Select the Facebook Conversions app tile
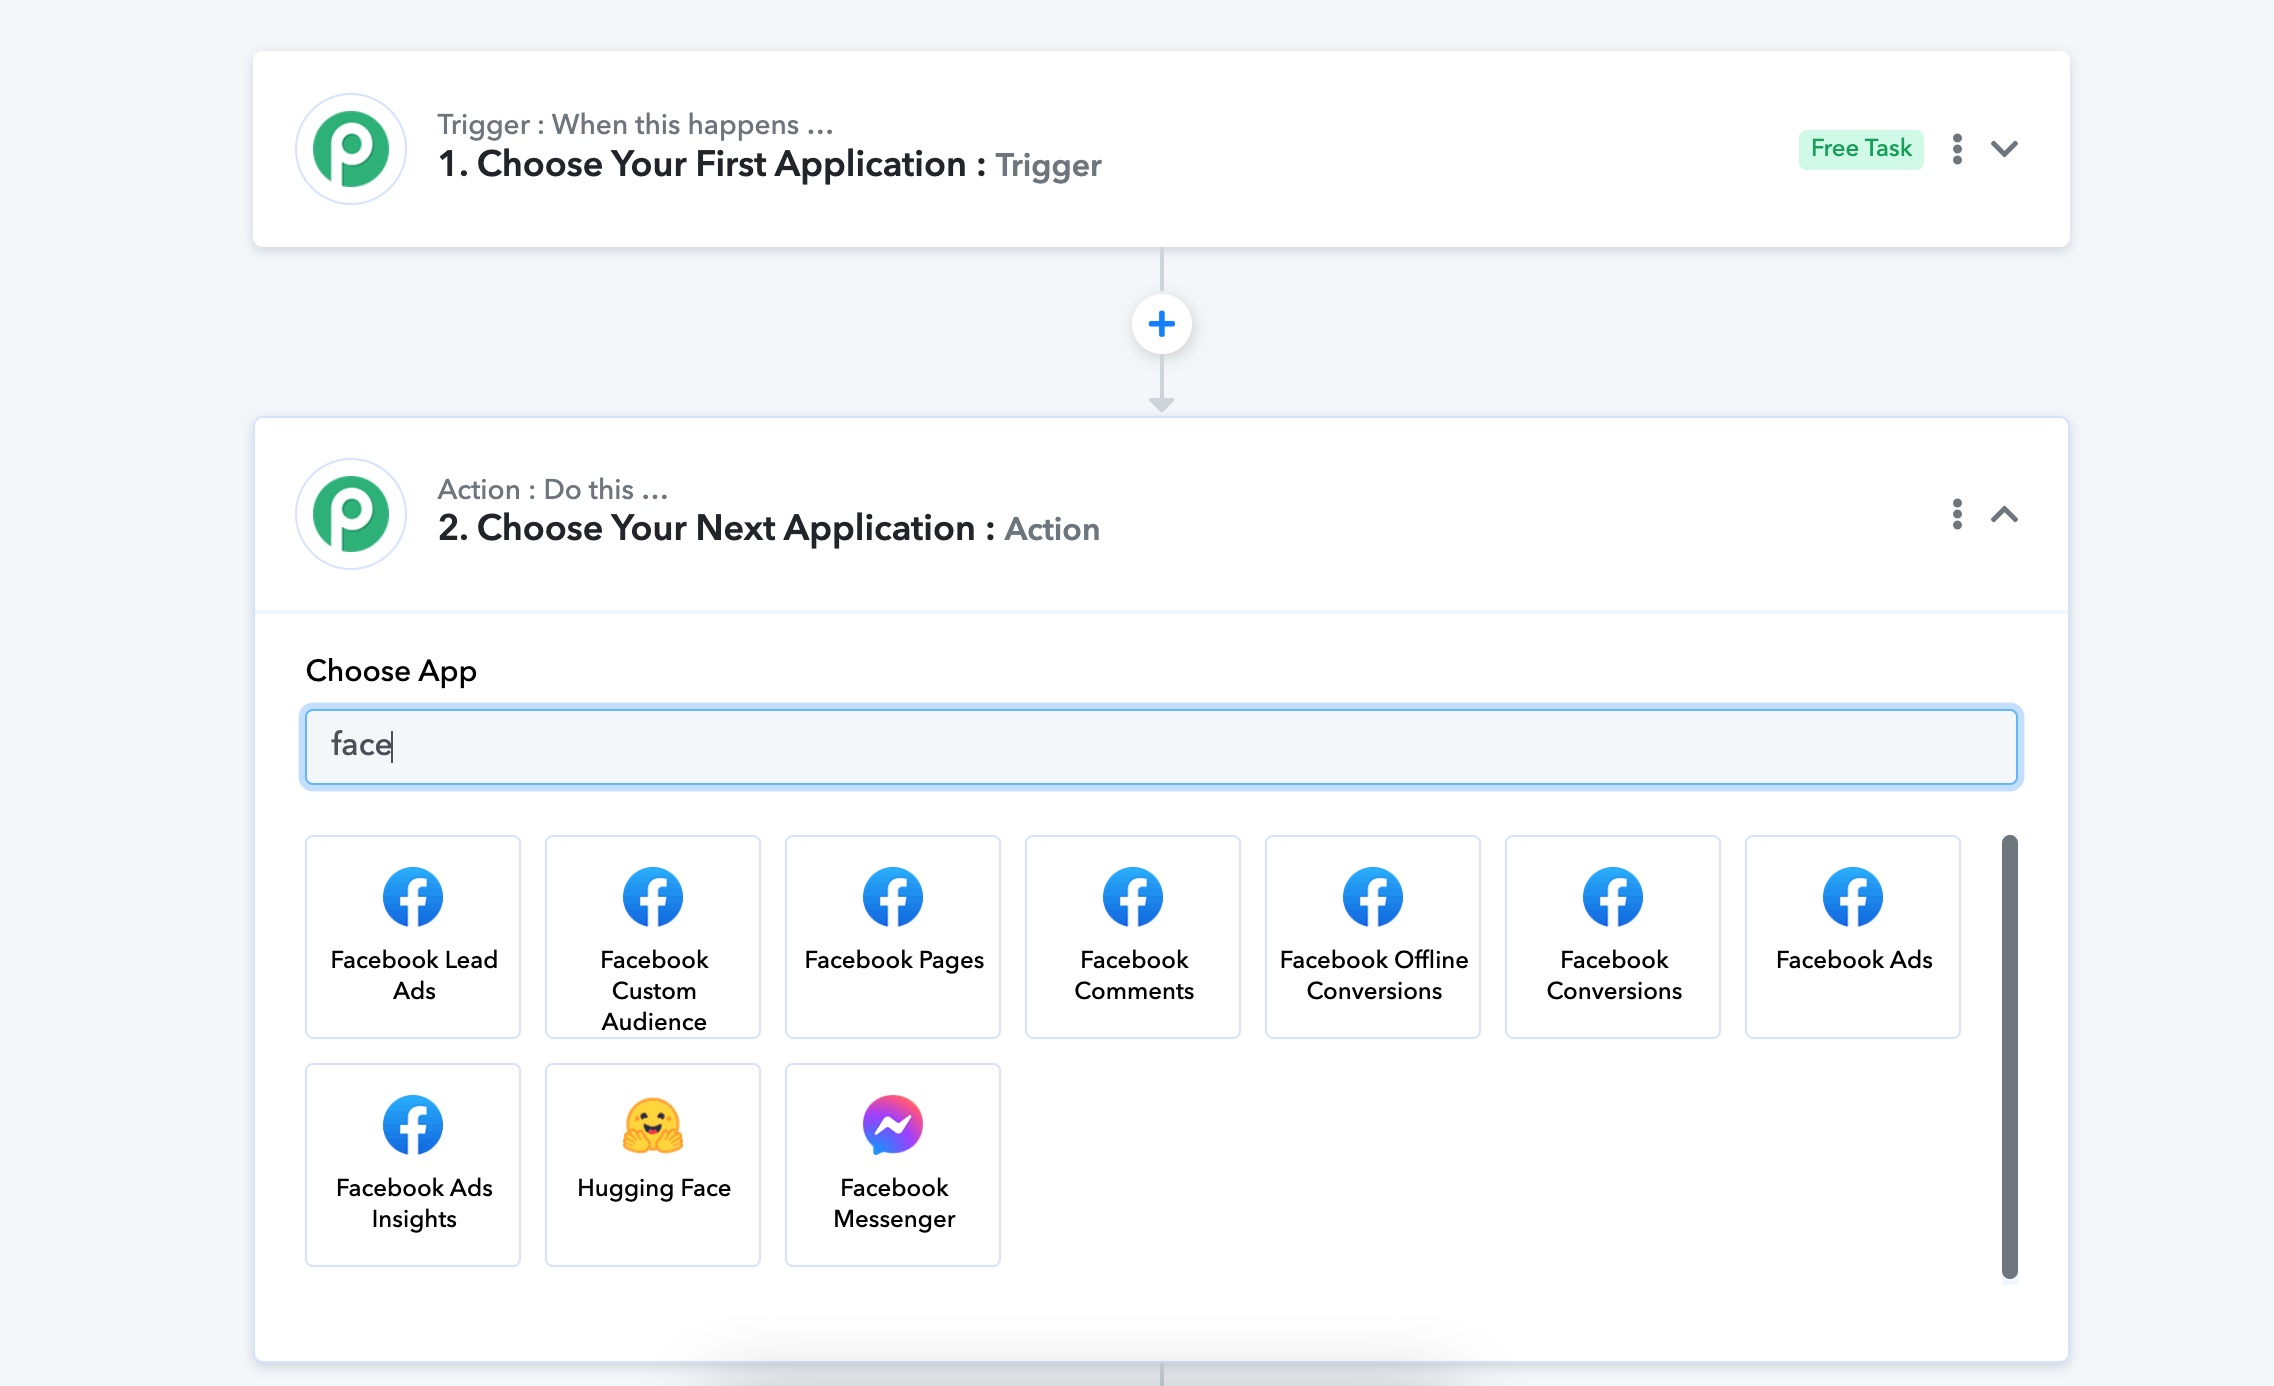 click(1613, 937)
